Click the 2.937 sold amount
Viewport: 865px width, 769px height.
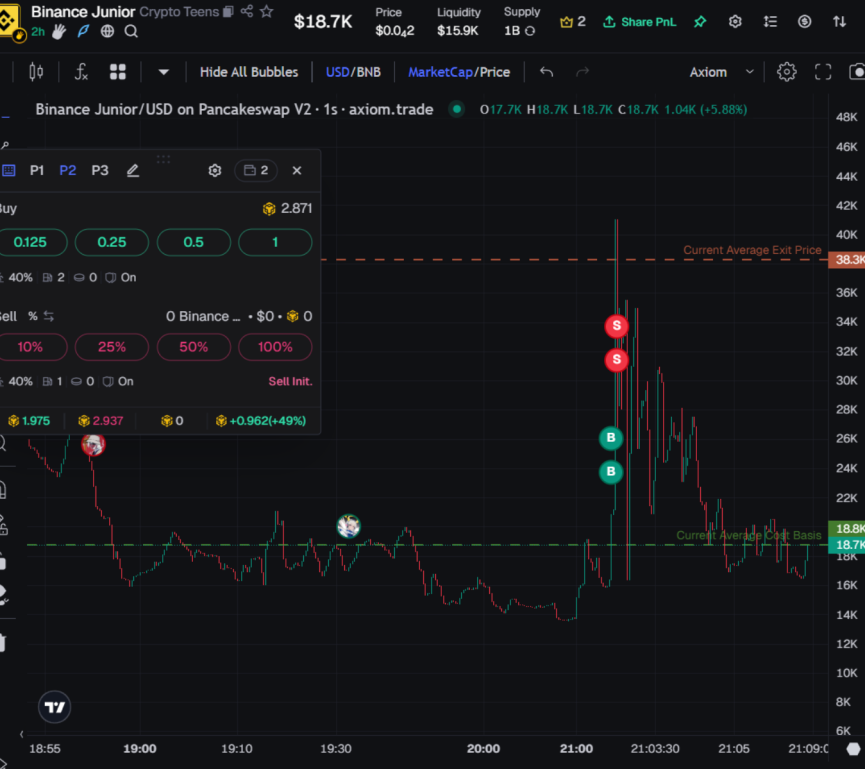pos(100,421)
